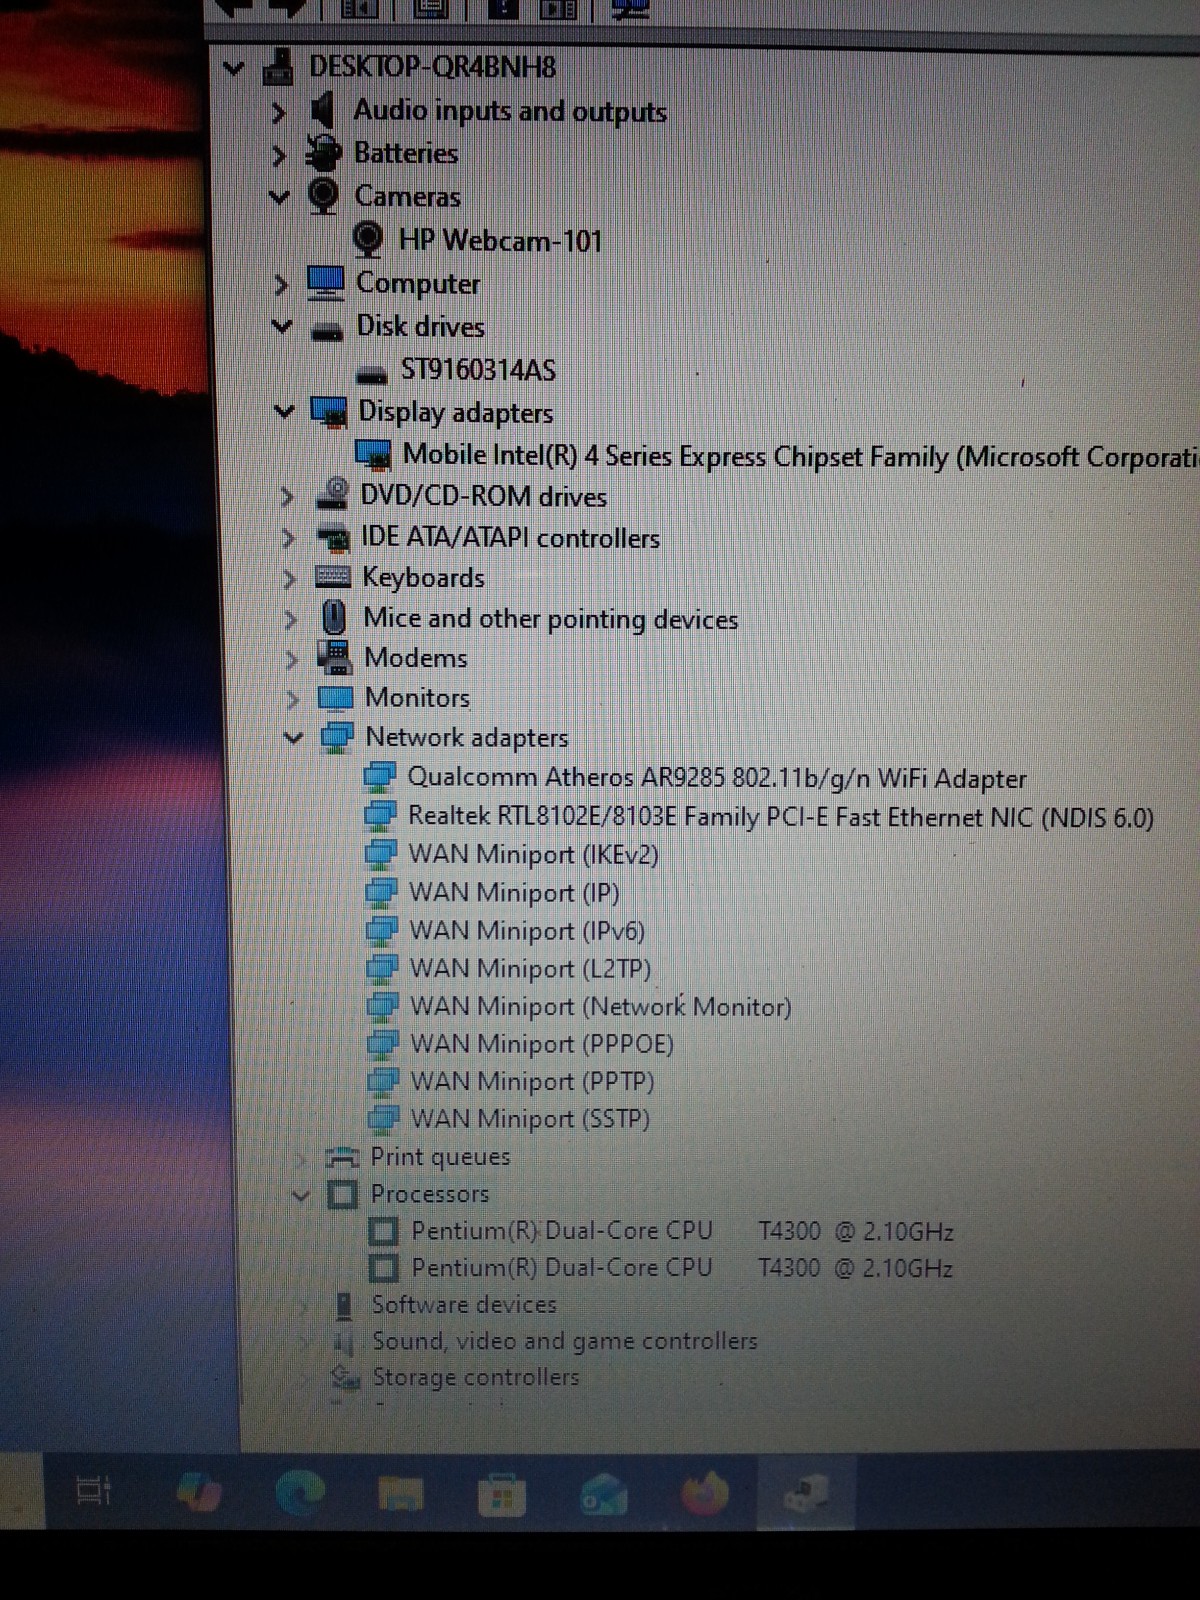Click the Disk drives category icon
Viewport: 1200px width, 1600px height.
327,332
